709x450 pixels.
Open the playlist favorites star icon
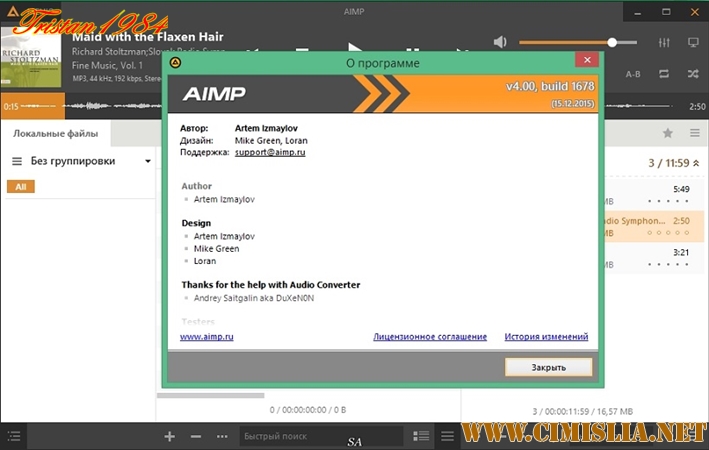667,133
